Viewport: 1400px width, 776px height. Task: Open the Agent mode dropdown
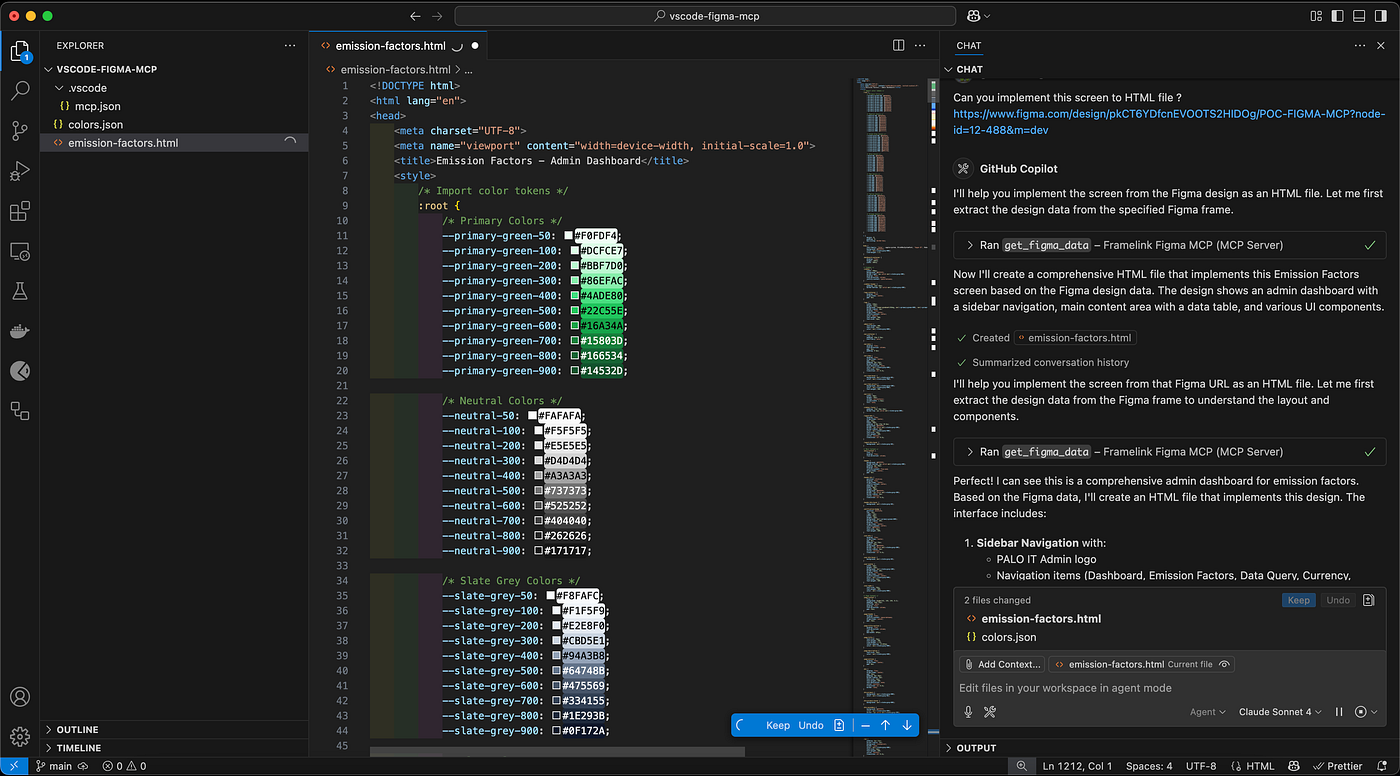click(x=1207, y=712)
